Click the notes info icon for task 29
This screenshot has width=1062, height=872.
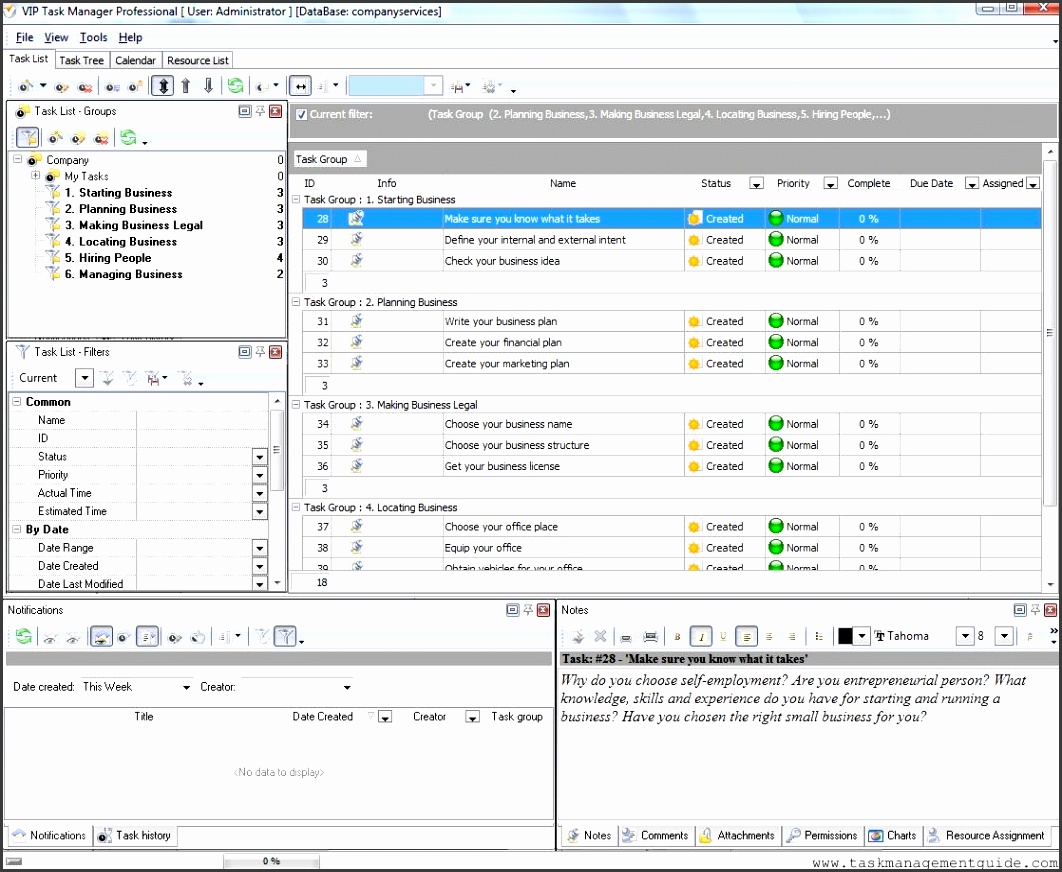click(x=357, y=240)
